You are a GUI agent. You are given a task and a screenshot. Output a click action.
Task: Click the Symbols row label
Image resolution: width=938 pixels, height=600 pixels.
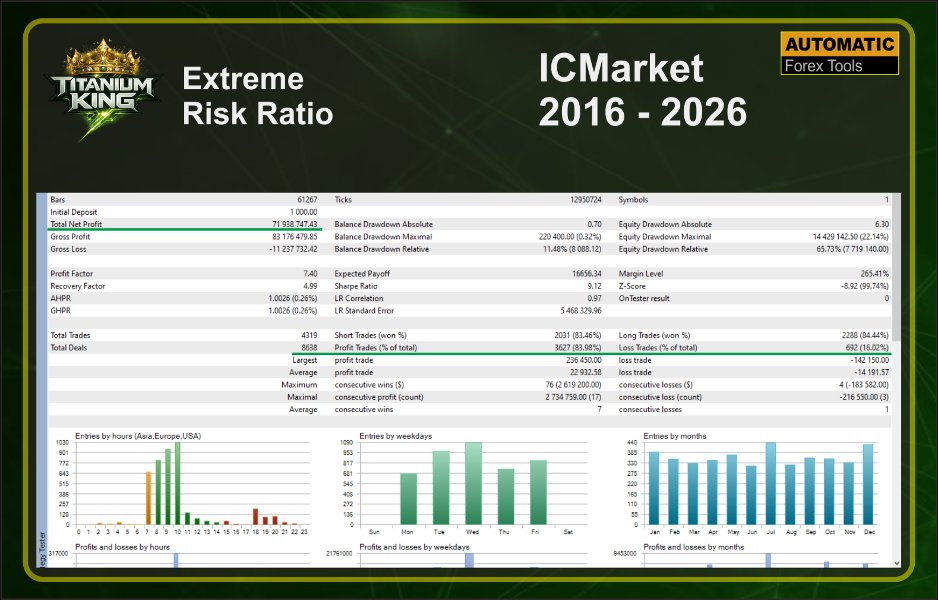tap(633, 200)
